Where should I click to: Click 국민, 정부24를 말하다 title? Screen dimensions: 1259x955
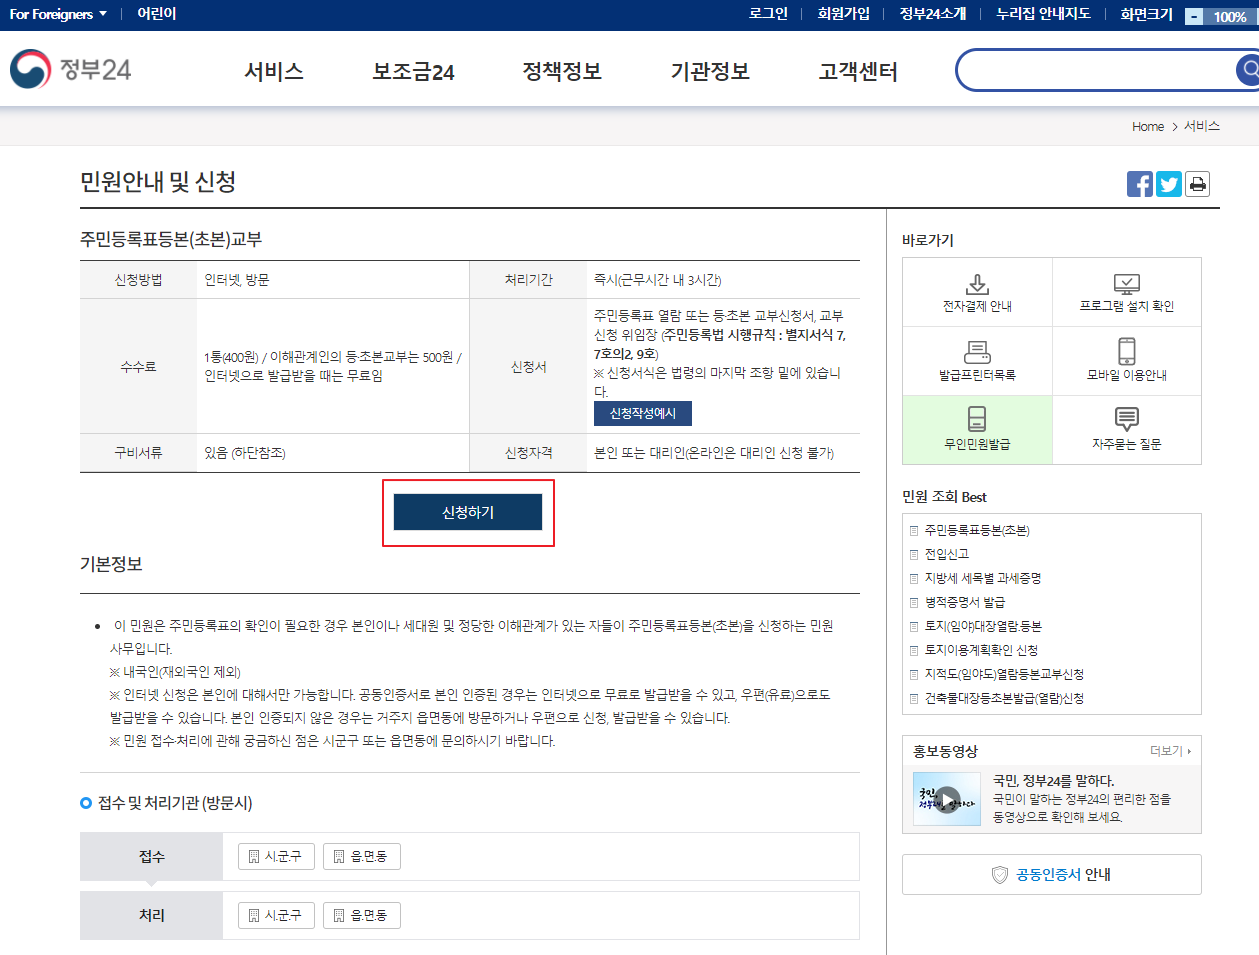pos(1053,781)
